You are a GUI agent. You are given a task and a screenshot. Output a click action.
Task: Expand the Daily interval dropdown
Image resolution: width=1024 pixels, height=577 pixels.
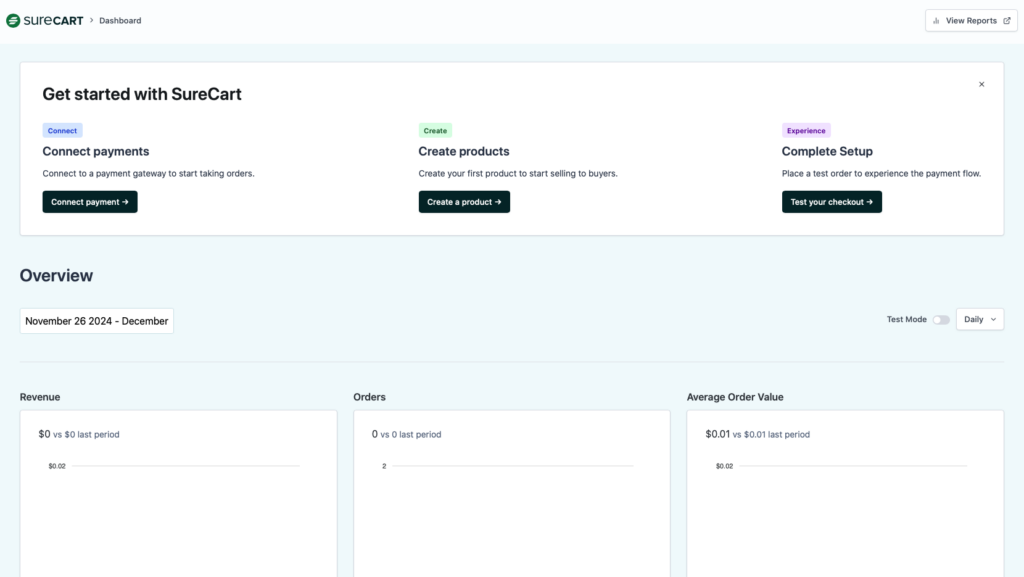pyautogui.click(x=980, y=320)
